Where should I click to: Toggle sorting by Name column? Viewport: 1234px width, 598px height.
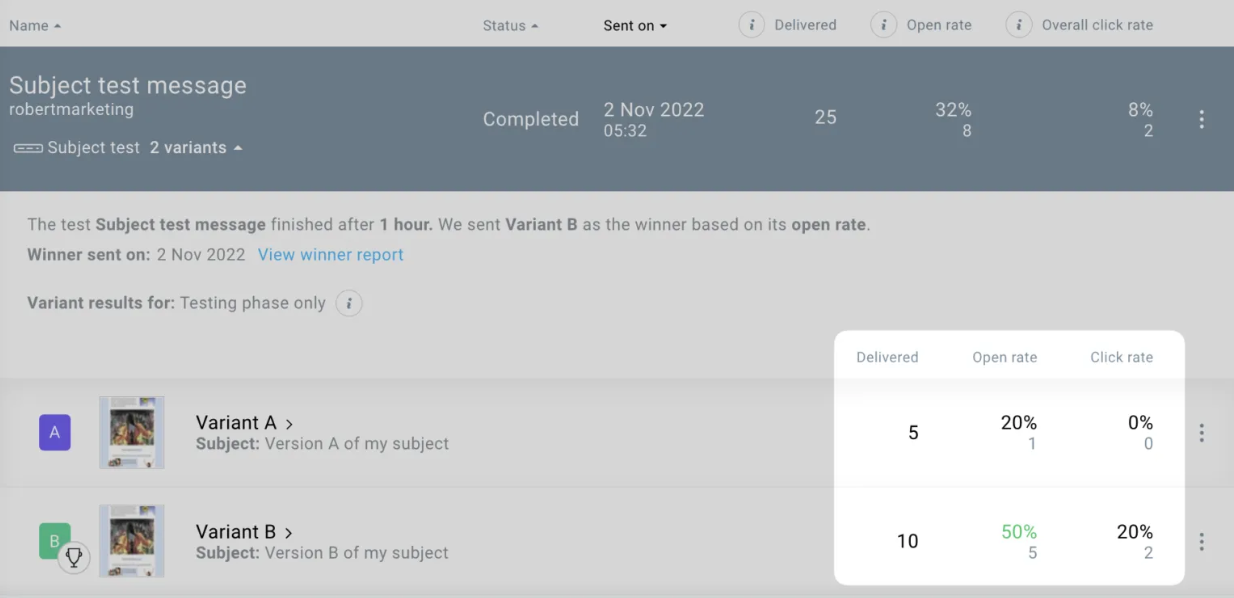(35, 25)
